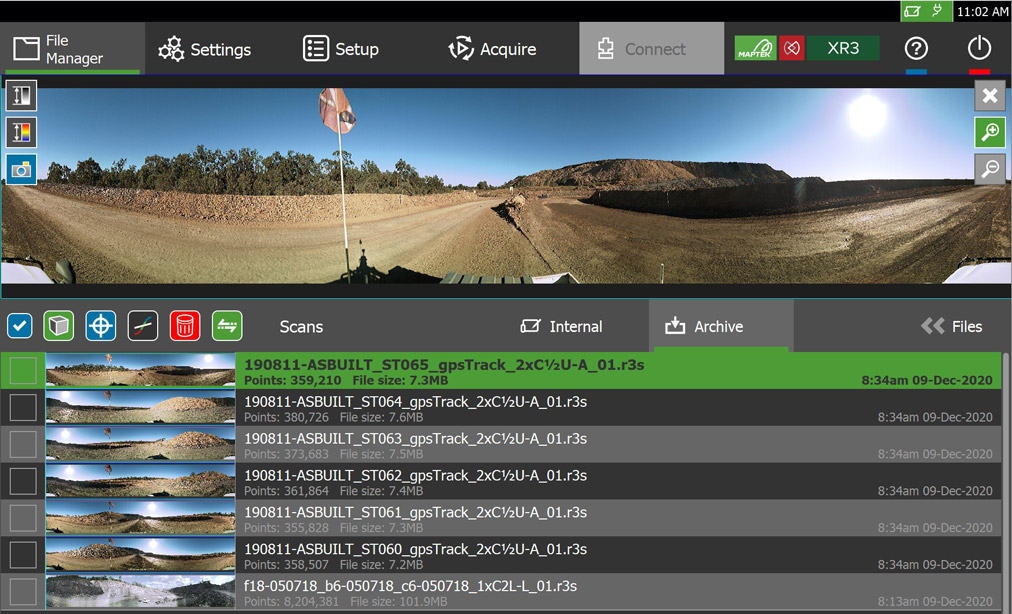Click the ST060 scan thumbnail
This screenshot has width=1012, height=614.
(141, 555)
